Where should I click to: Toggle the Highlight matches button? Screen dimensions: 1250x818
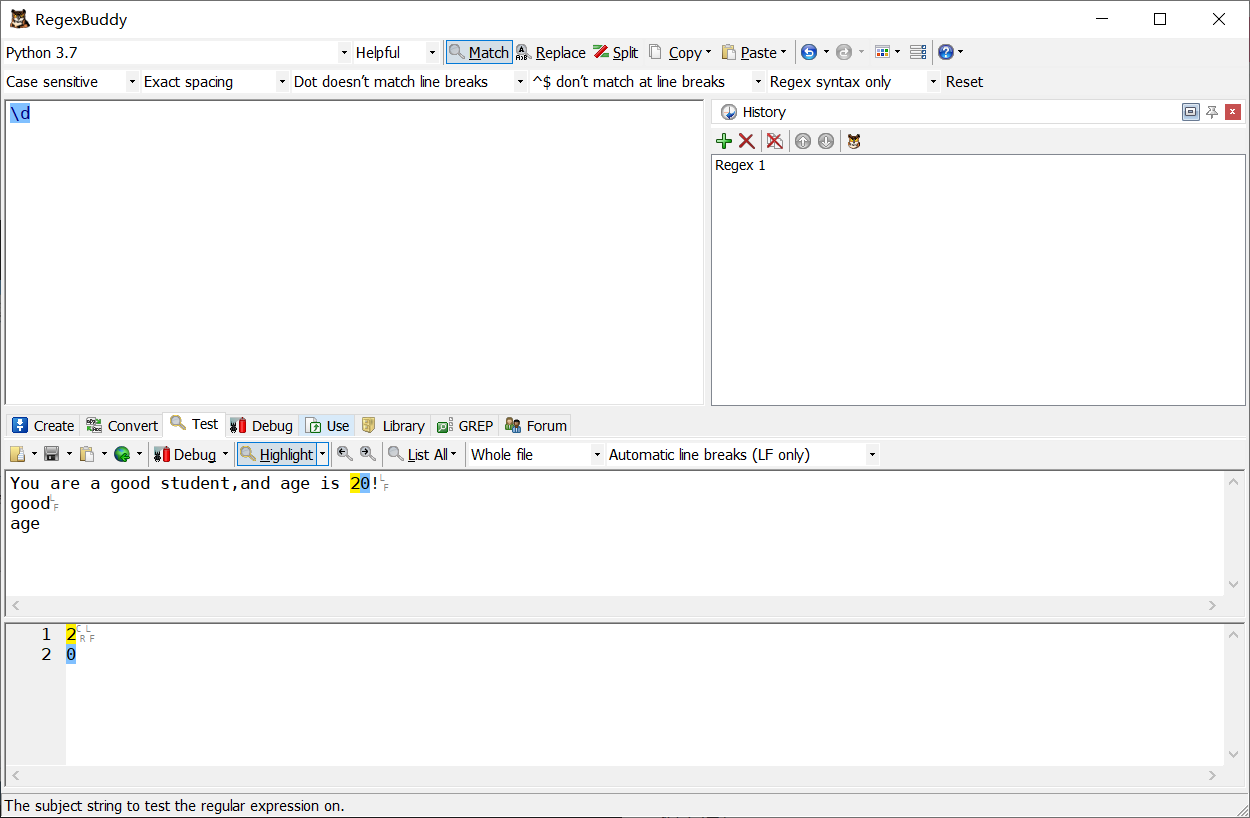point(277,454)
